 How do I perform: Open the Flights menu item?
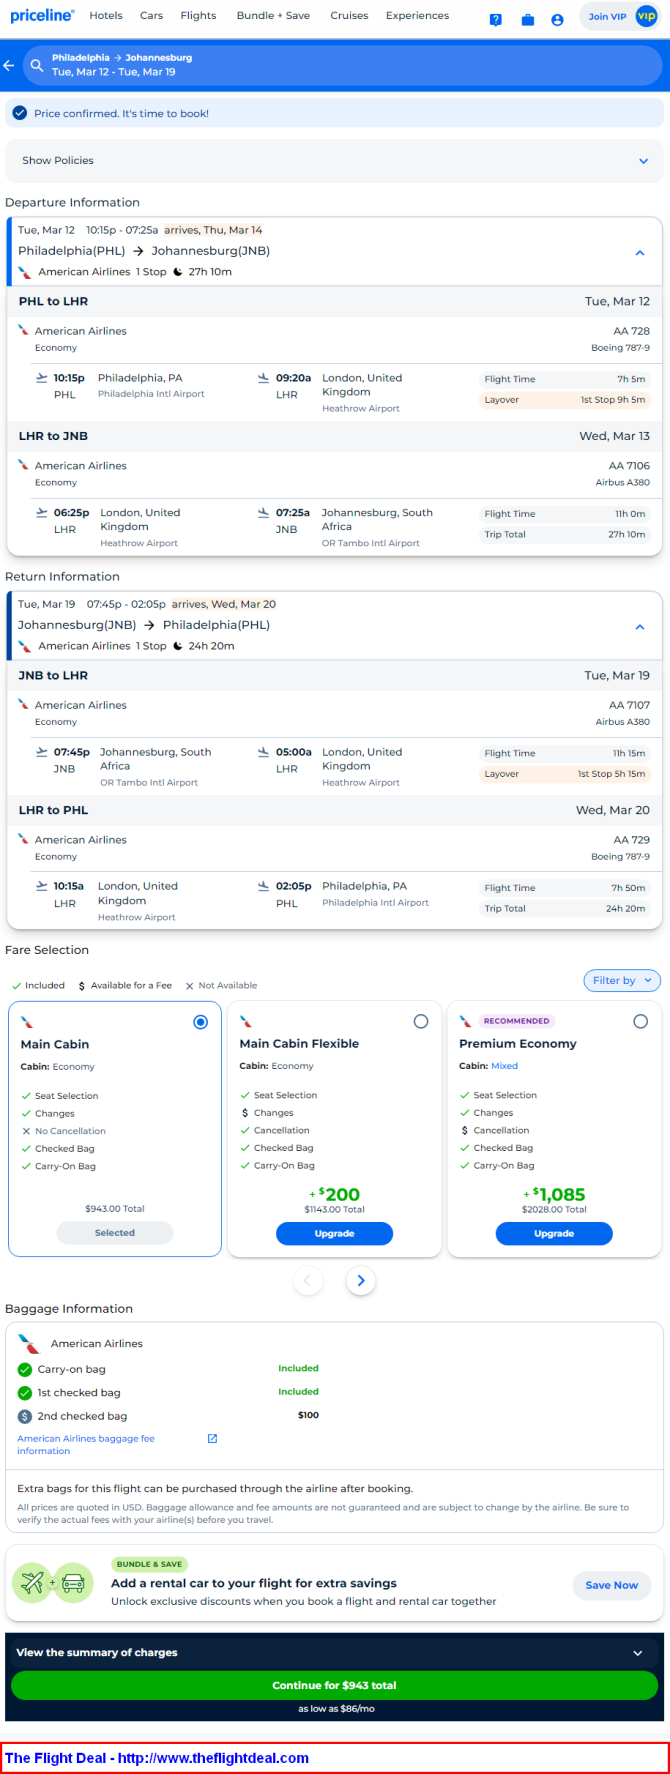coord(198,16)
